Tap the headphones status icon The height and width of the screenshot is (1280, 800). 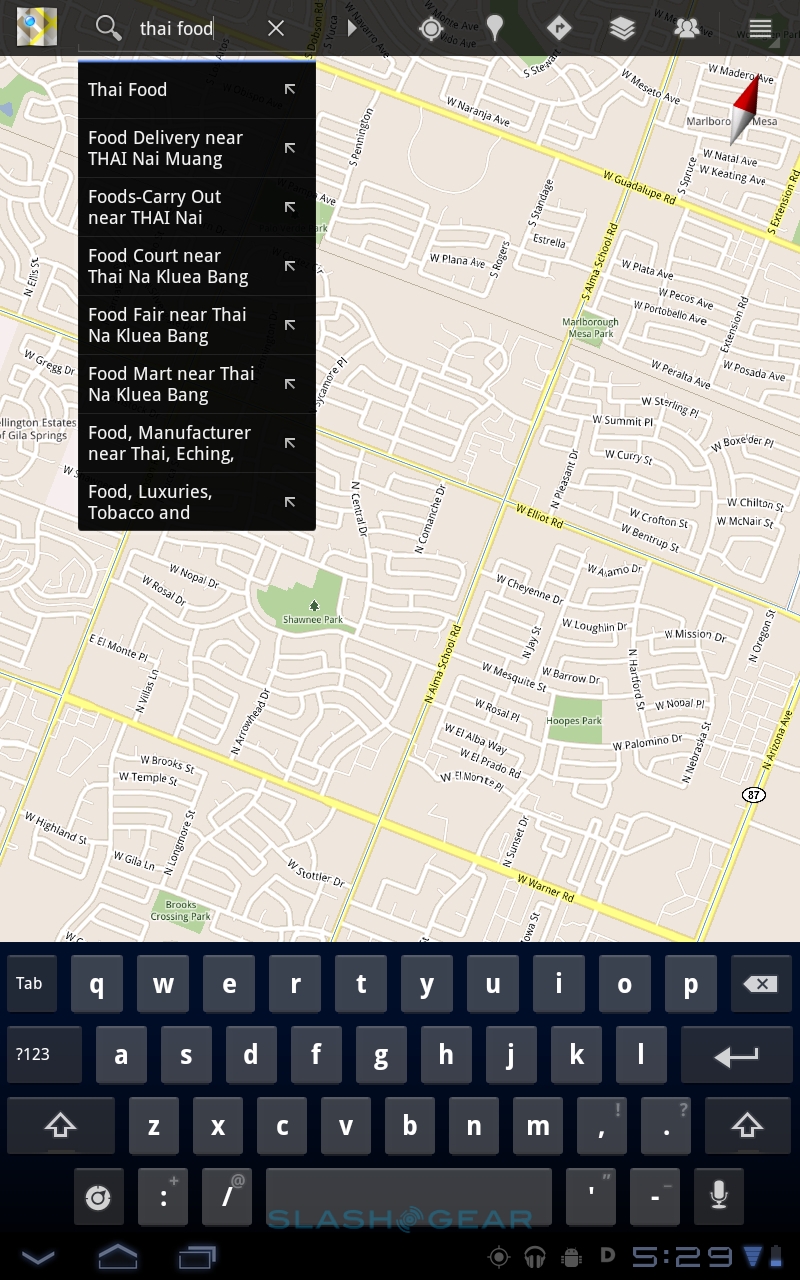[x=535, y=1257]
